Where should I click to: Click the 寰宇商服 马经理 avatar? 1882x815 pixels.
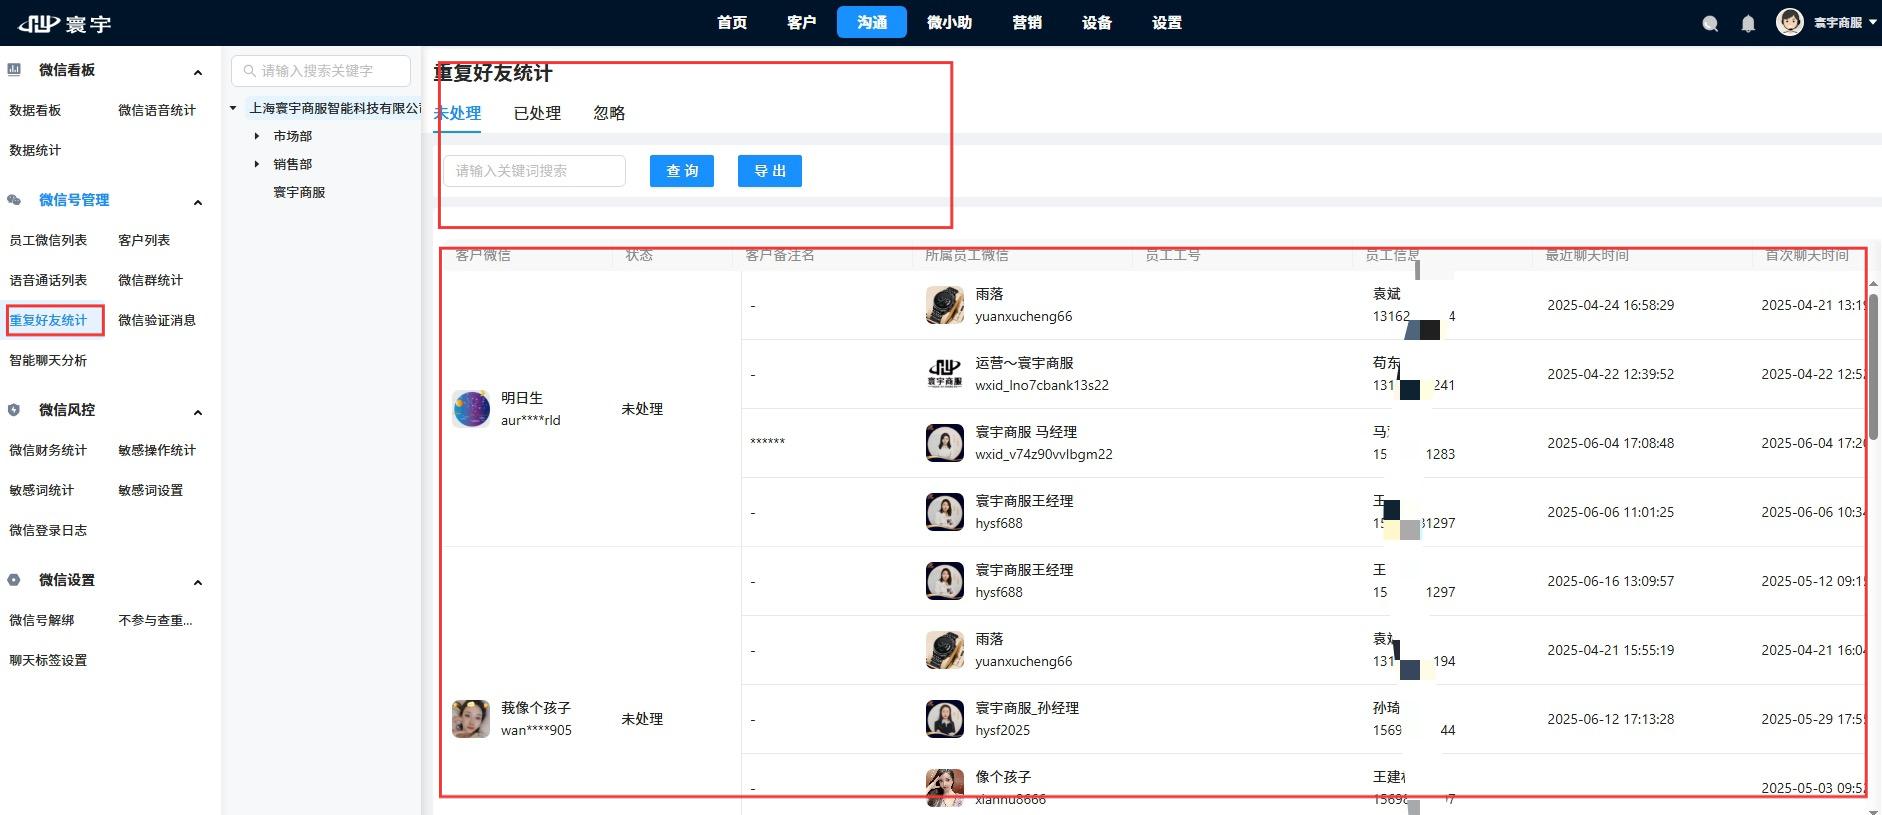tap(945, 443)
